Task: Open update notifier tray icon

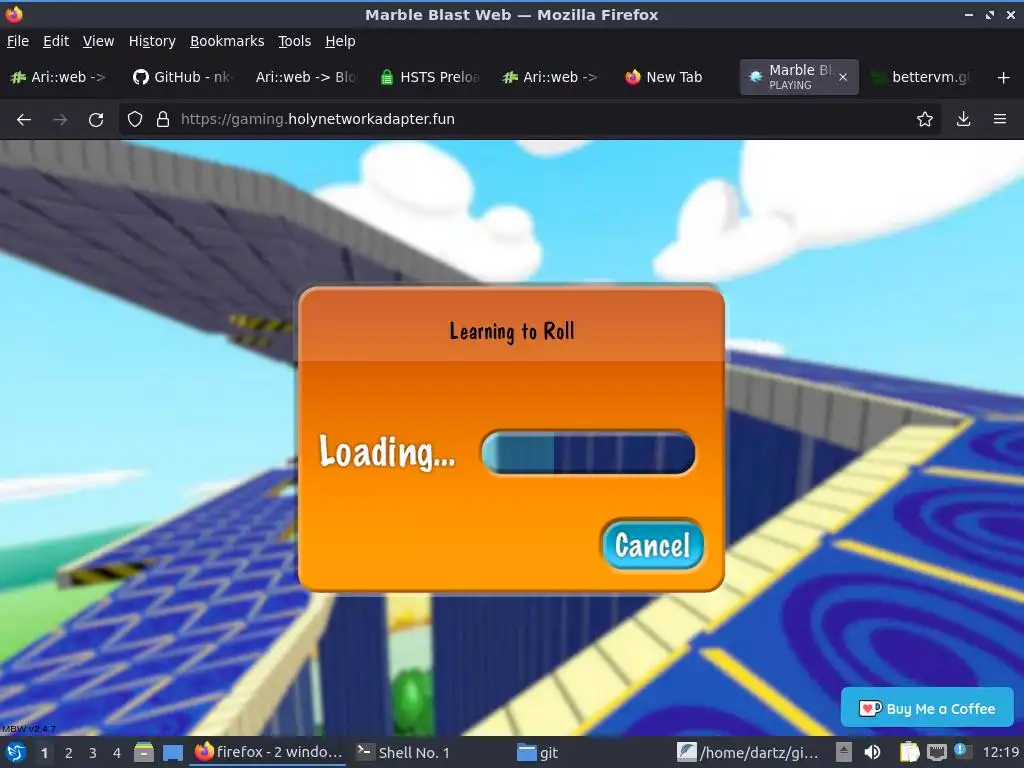Action: click(961, 751)
